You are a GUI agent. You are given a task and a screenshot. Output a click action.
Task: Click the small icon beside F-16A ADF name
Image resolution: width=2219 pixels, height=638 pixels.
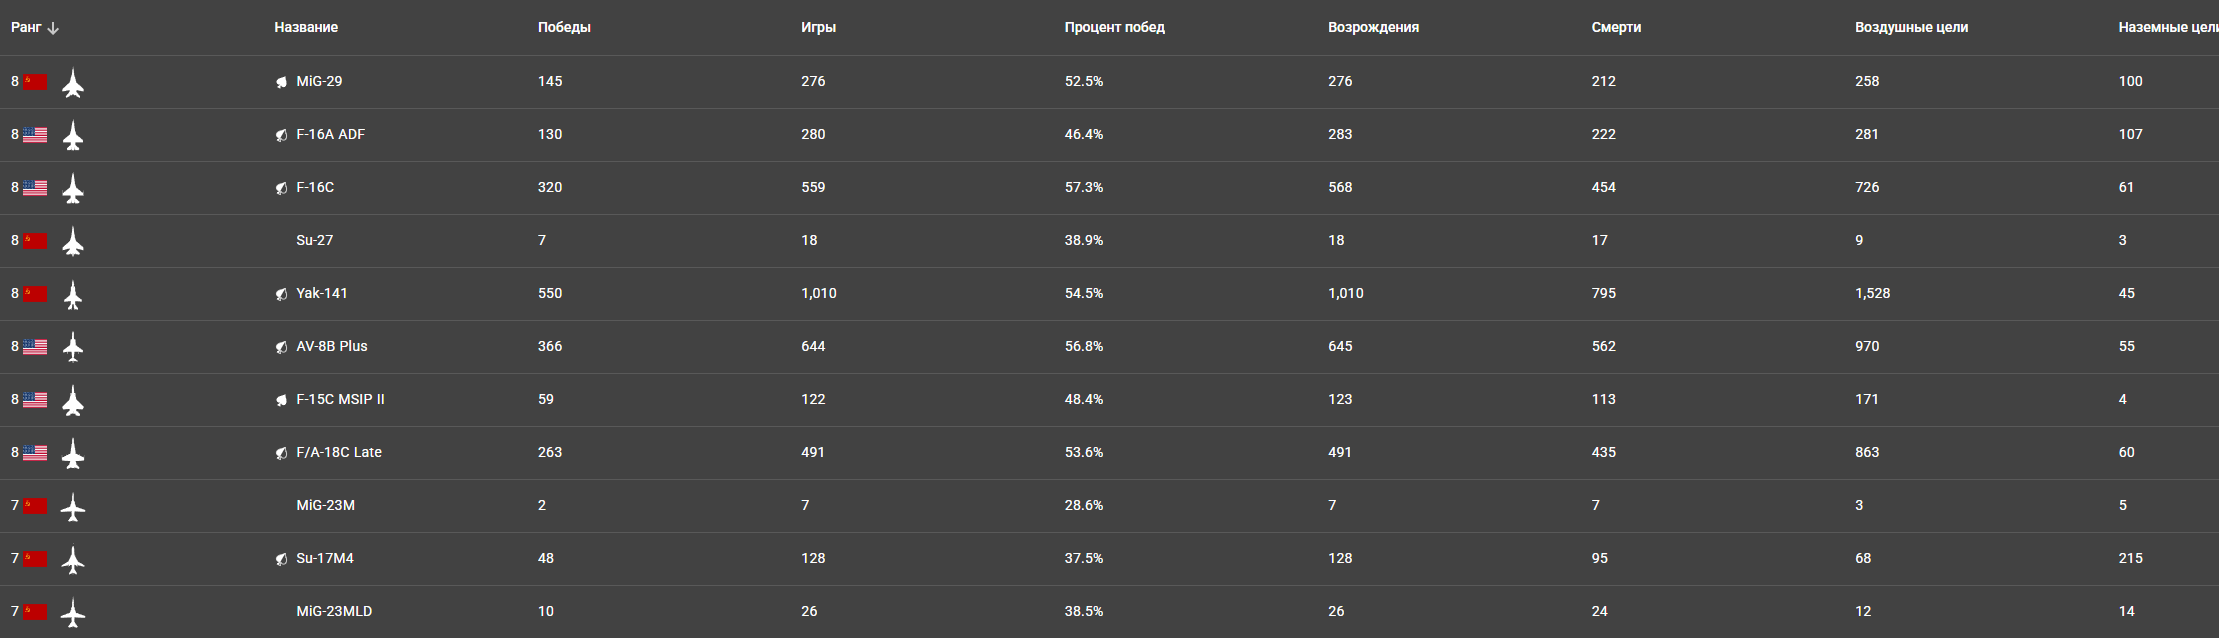(282, 135)
